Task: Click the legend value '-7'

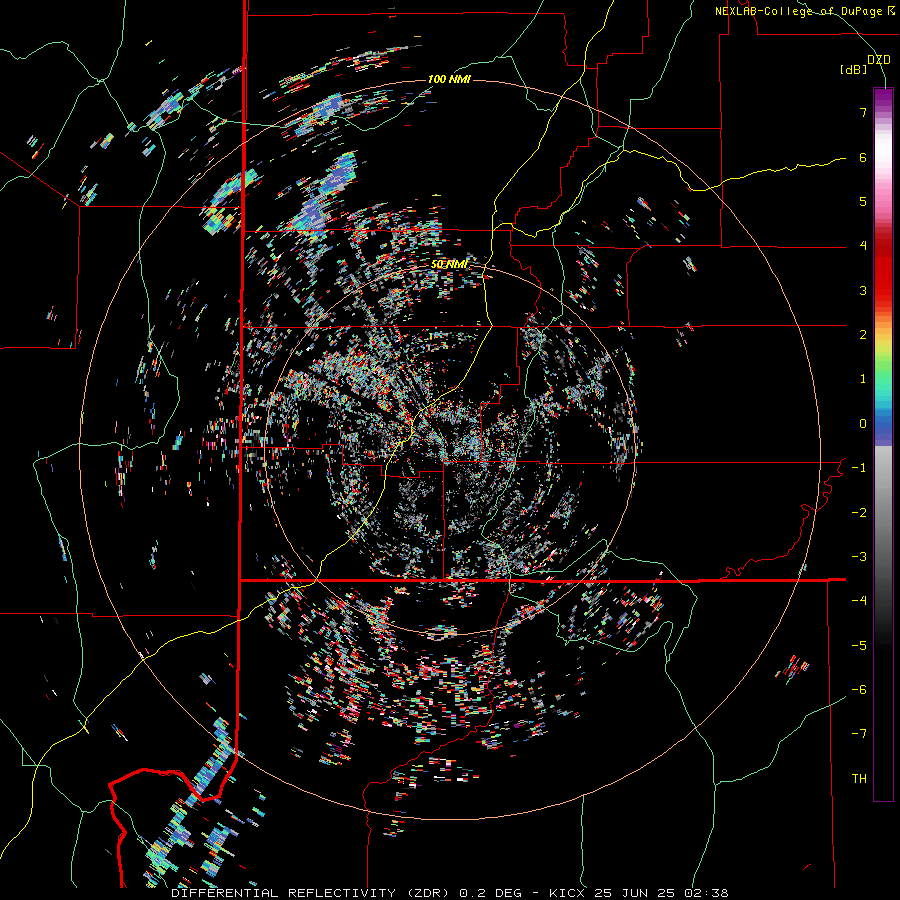Action: [859, 734]
